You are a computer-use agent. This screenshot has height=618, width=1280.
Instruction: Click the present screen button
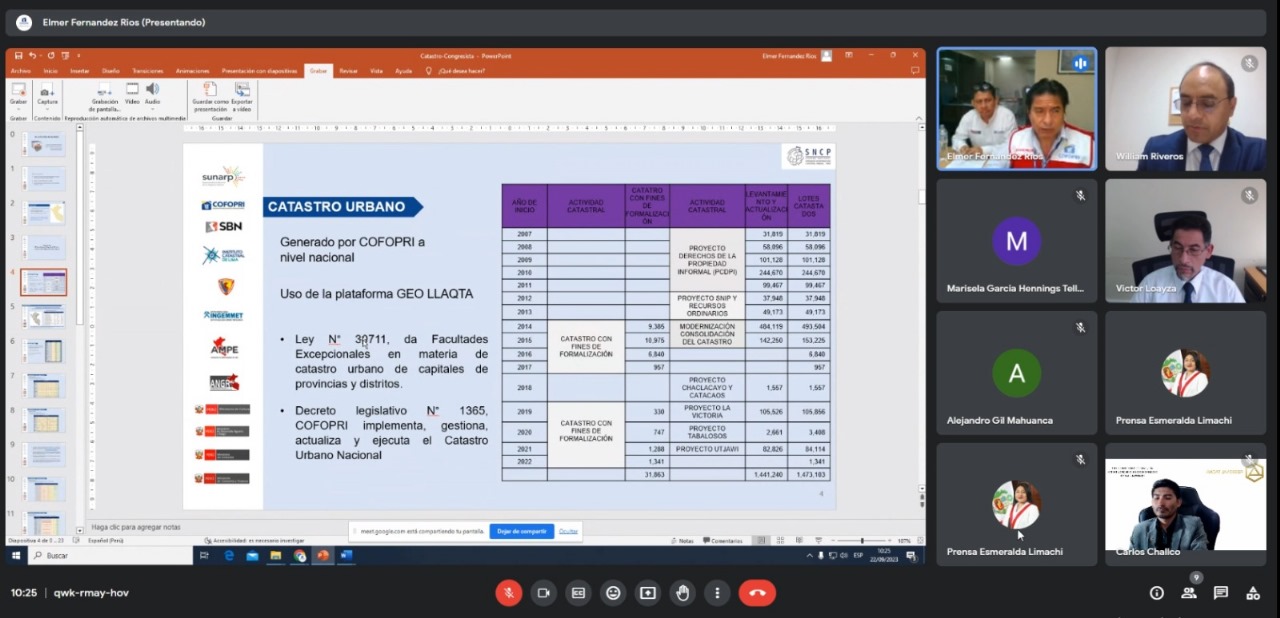coord(648,593)
